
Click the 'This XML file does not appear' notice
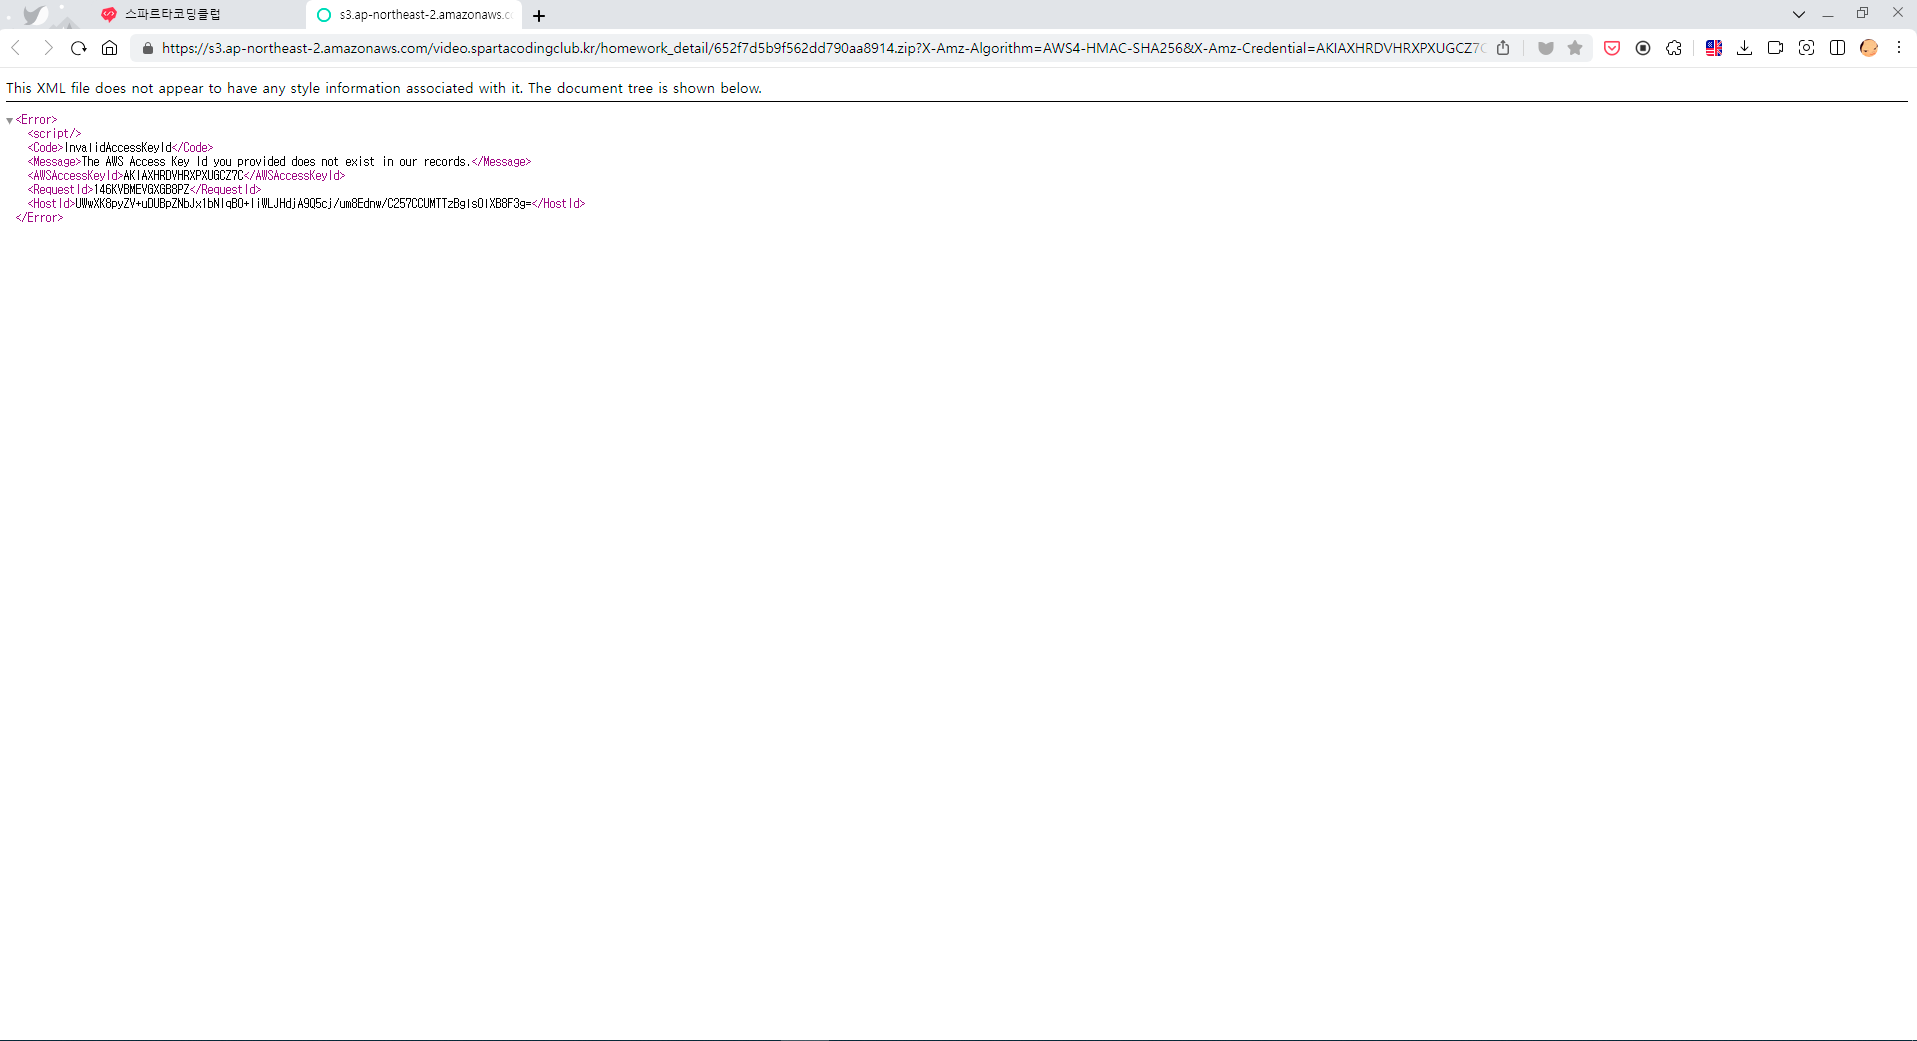click(384, 88)
